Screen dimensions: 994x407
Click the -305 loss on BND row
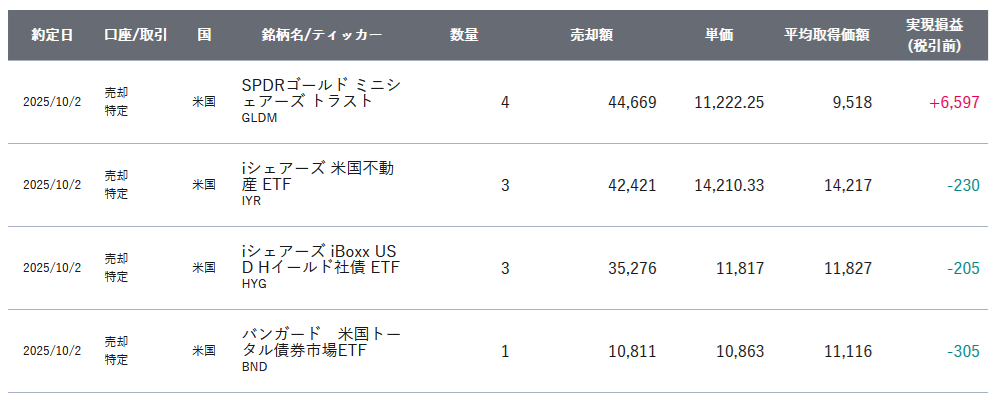coord(963,351)
